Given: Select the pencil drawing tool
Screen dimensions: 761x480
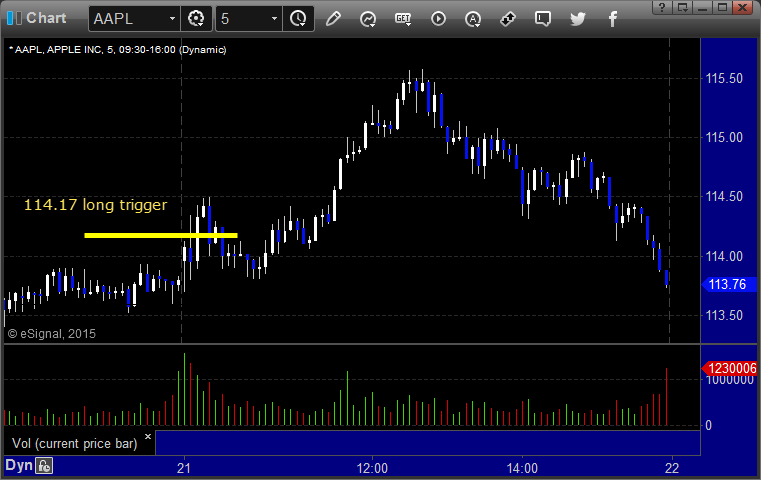Looking at the screenshot, I should point(333,19).
